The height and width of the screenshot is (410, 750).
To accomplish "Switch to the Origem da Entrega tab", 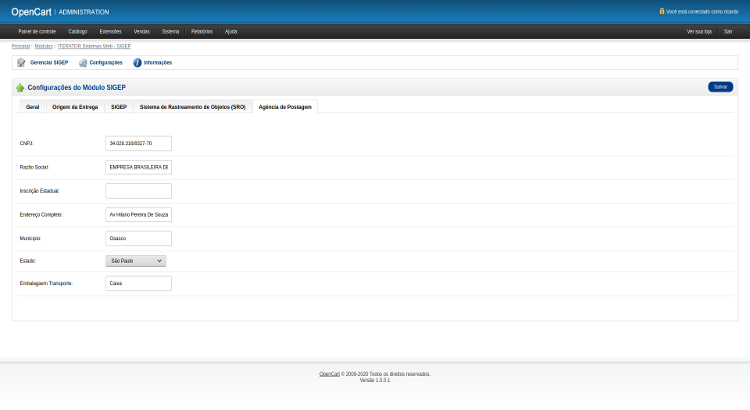I will (x=75, y=107).
